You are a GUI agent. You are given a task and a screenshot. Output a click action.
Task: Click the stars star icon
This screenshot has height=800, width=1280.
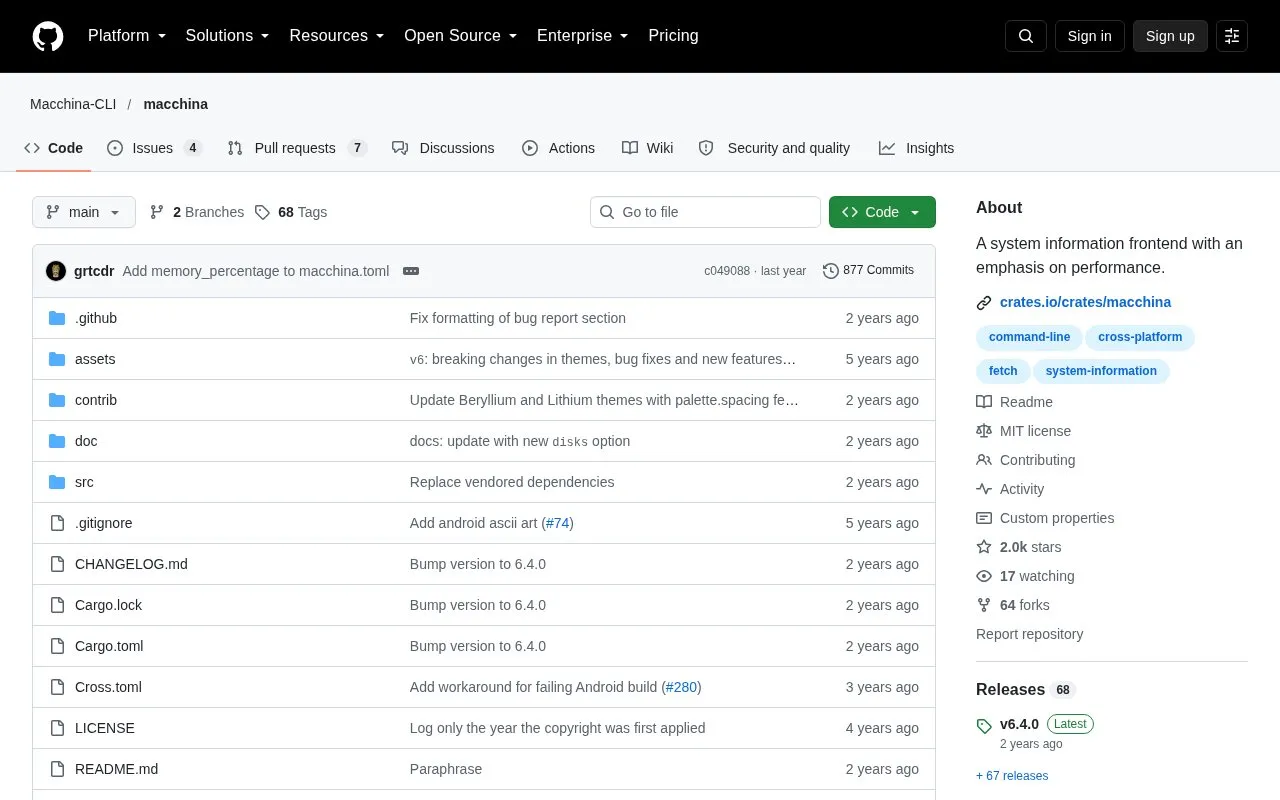point(984,547)
